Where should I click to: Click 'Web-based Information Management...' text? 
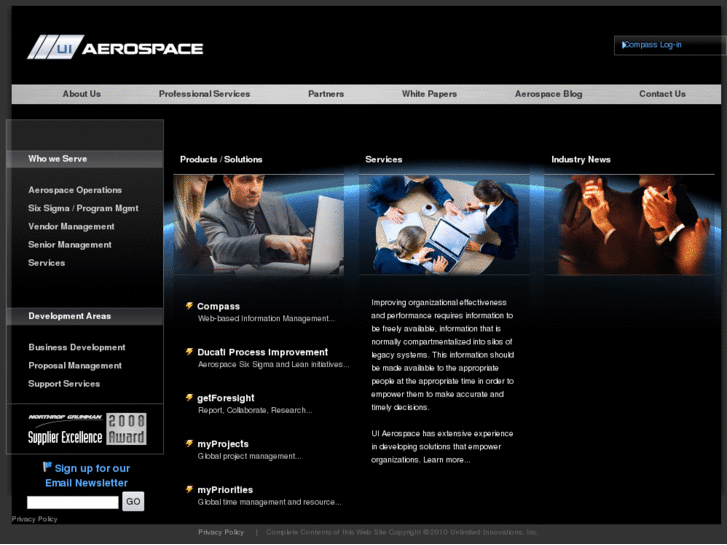[266, 319]
